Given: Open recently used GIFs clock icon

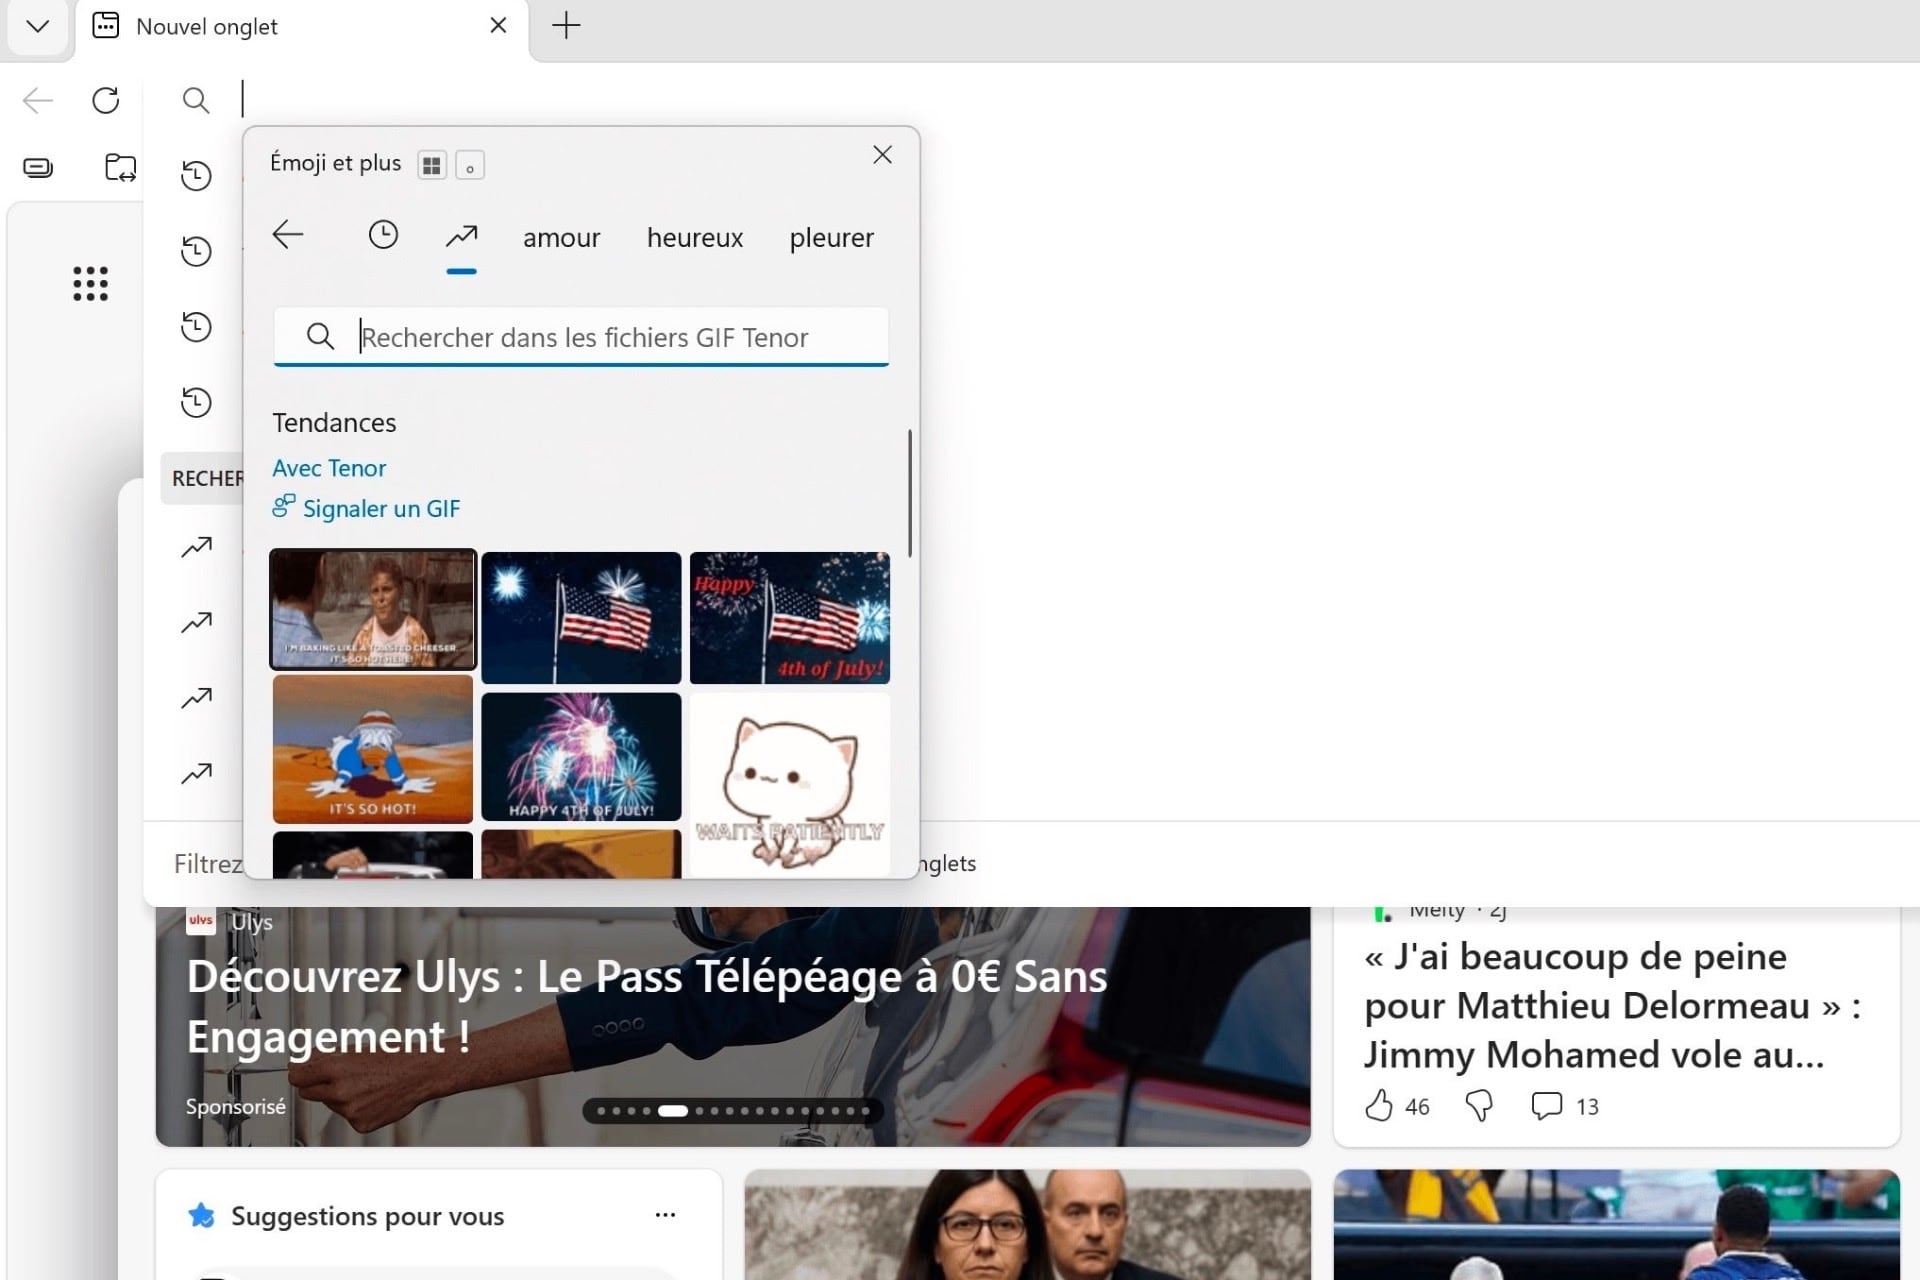Looking at the screenshot, I should point(383,235).
